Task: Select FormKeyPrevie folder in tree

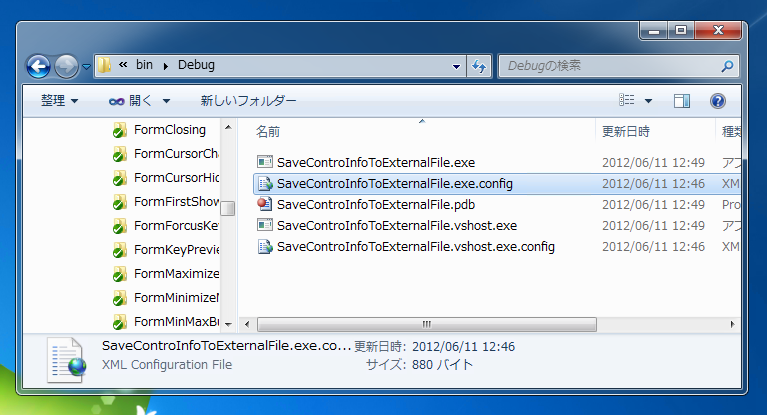Action: pyautogui.click(x=177, y=250)
